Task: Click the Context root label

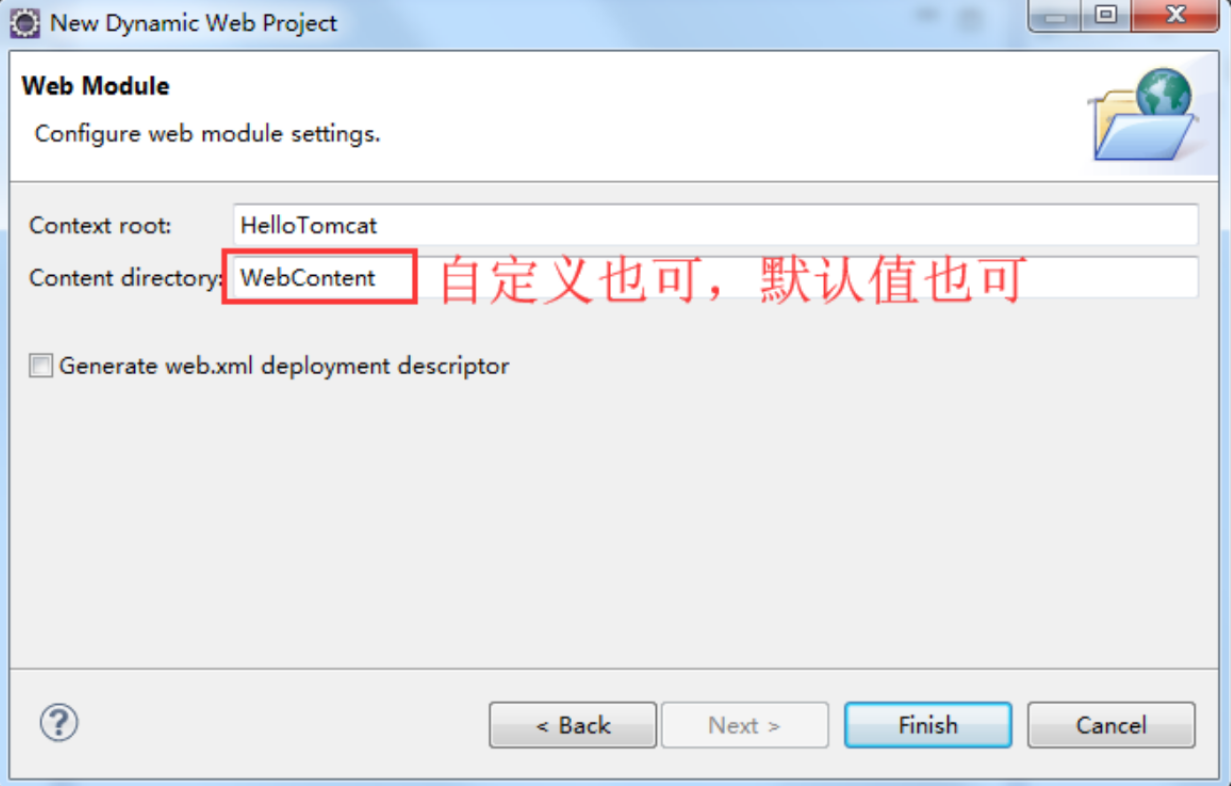Action: tap(100, 225)
